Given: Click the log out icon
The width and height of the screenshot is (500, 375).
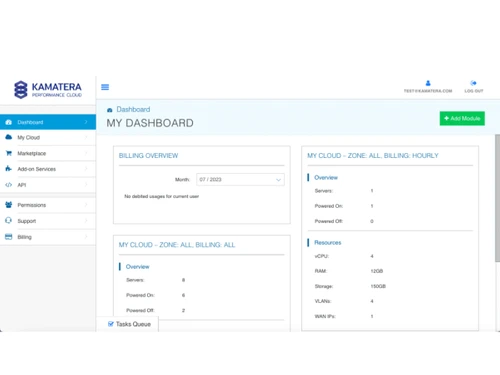Looking at the screenshot, I should (473, 83).
